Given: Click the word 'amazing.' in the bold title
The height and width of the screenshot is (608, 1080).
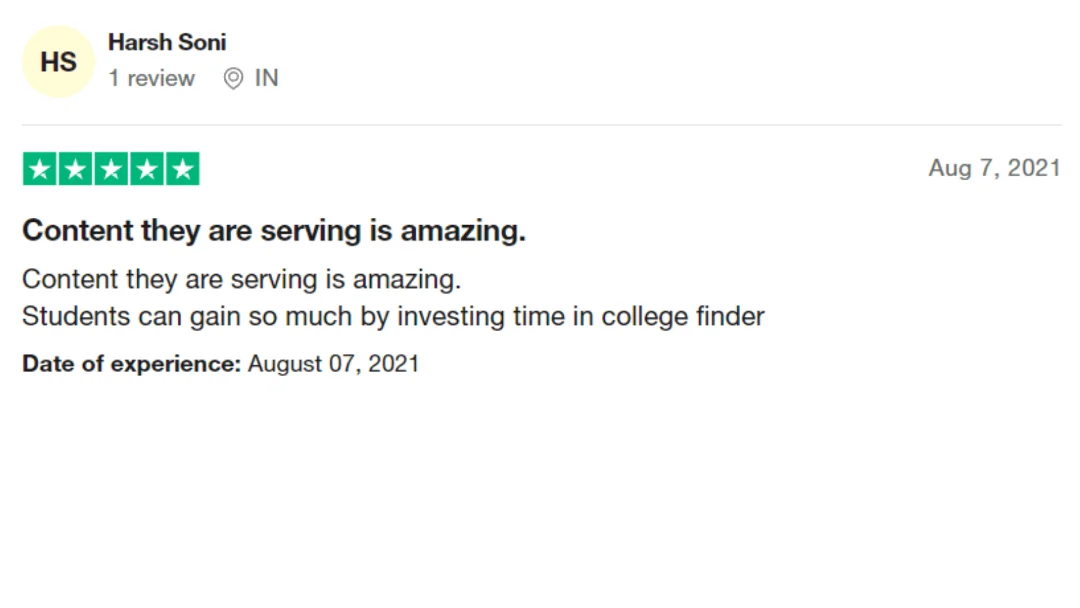Looking at the screenshot, I should point(463,231).
